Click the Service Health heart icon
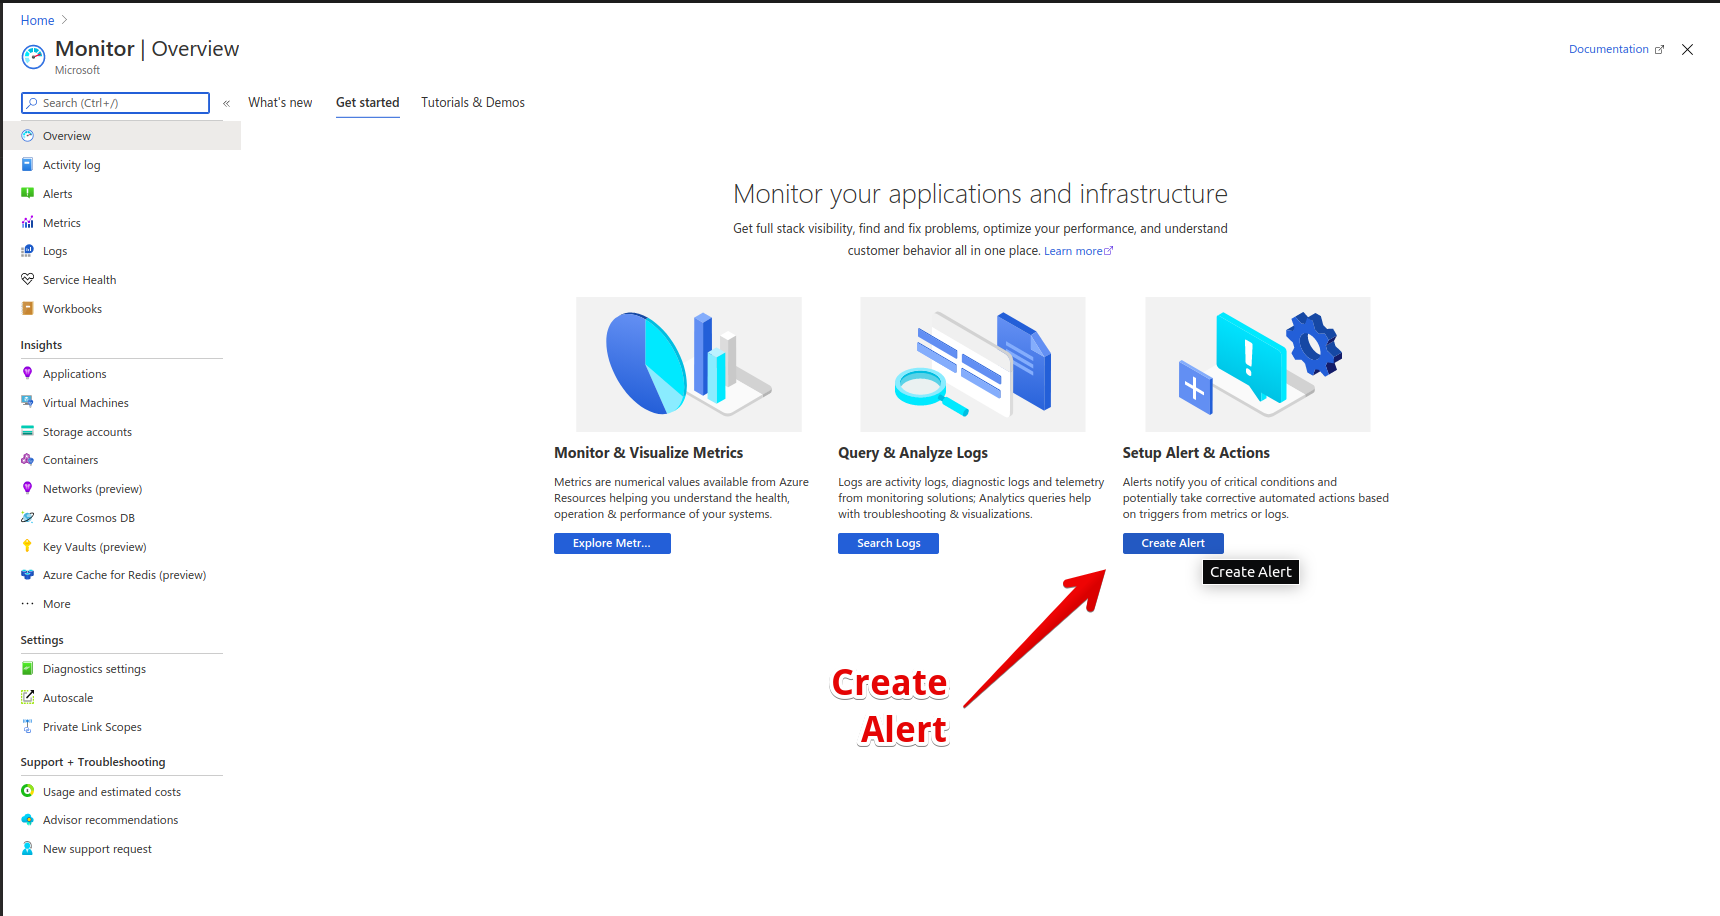Image resolution: width=1720 pixels, height=916 pixels. [x=28, y=280]
